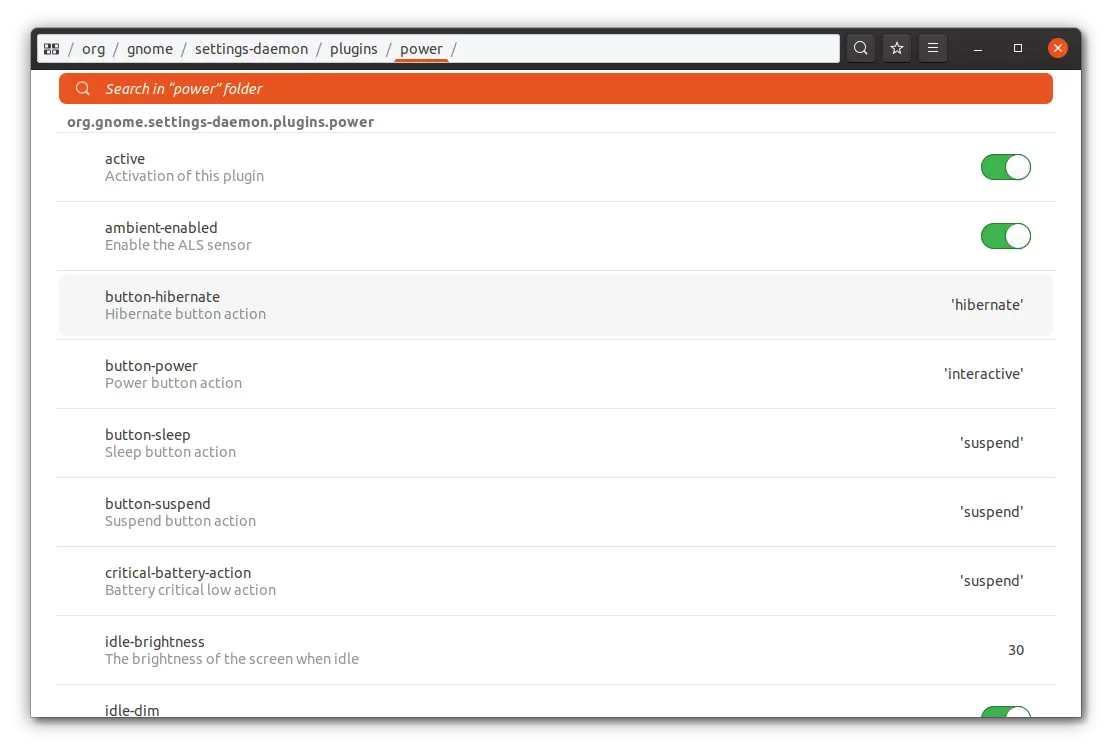Viewport: 1116px width, 755px height.
Task: Open the 'button-suspend' key row
Action: pos(555,512)
